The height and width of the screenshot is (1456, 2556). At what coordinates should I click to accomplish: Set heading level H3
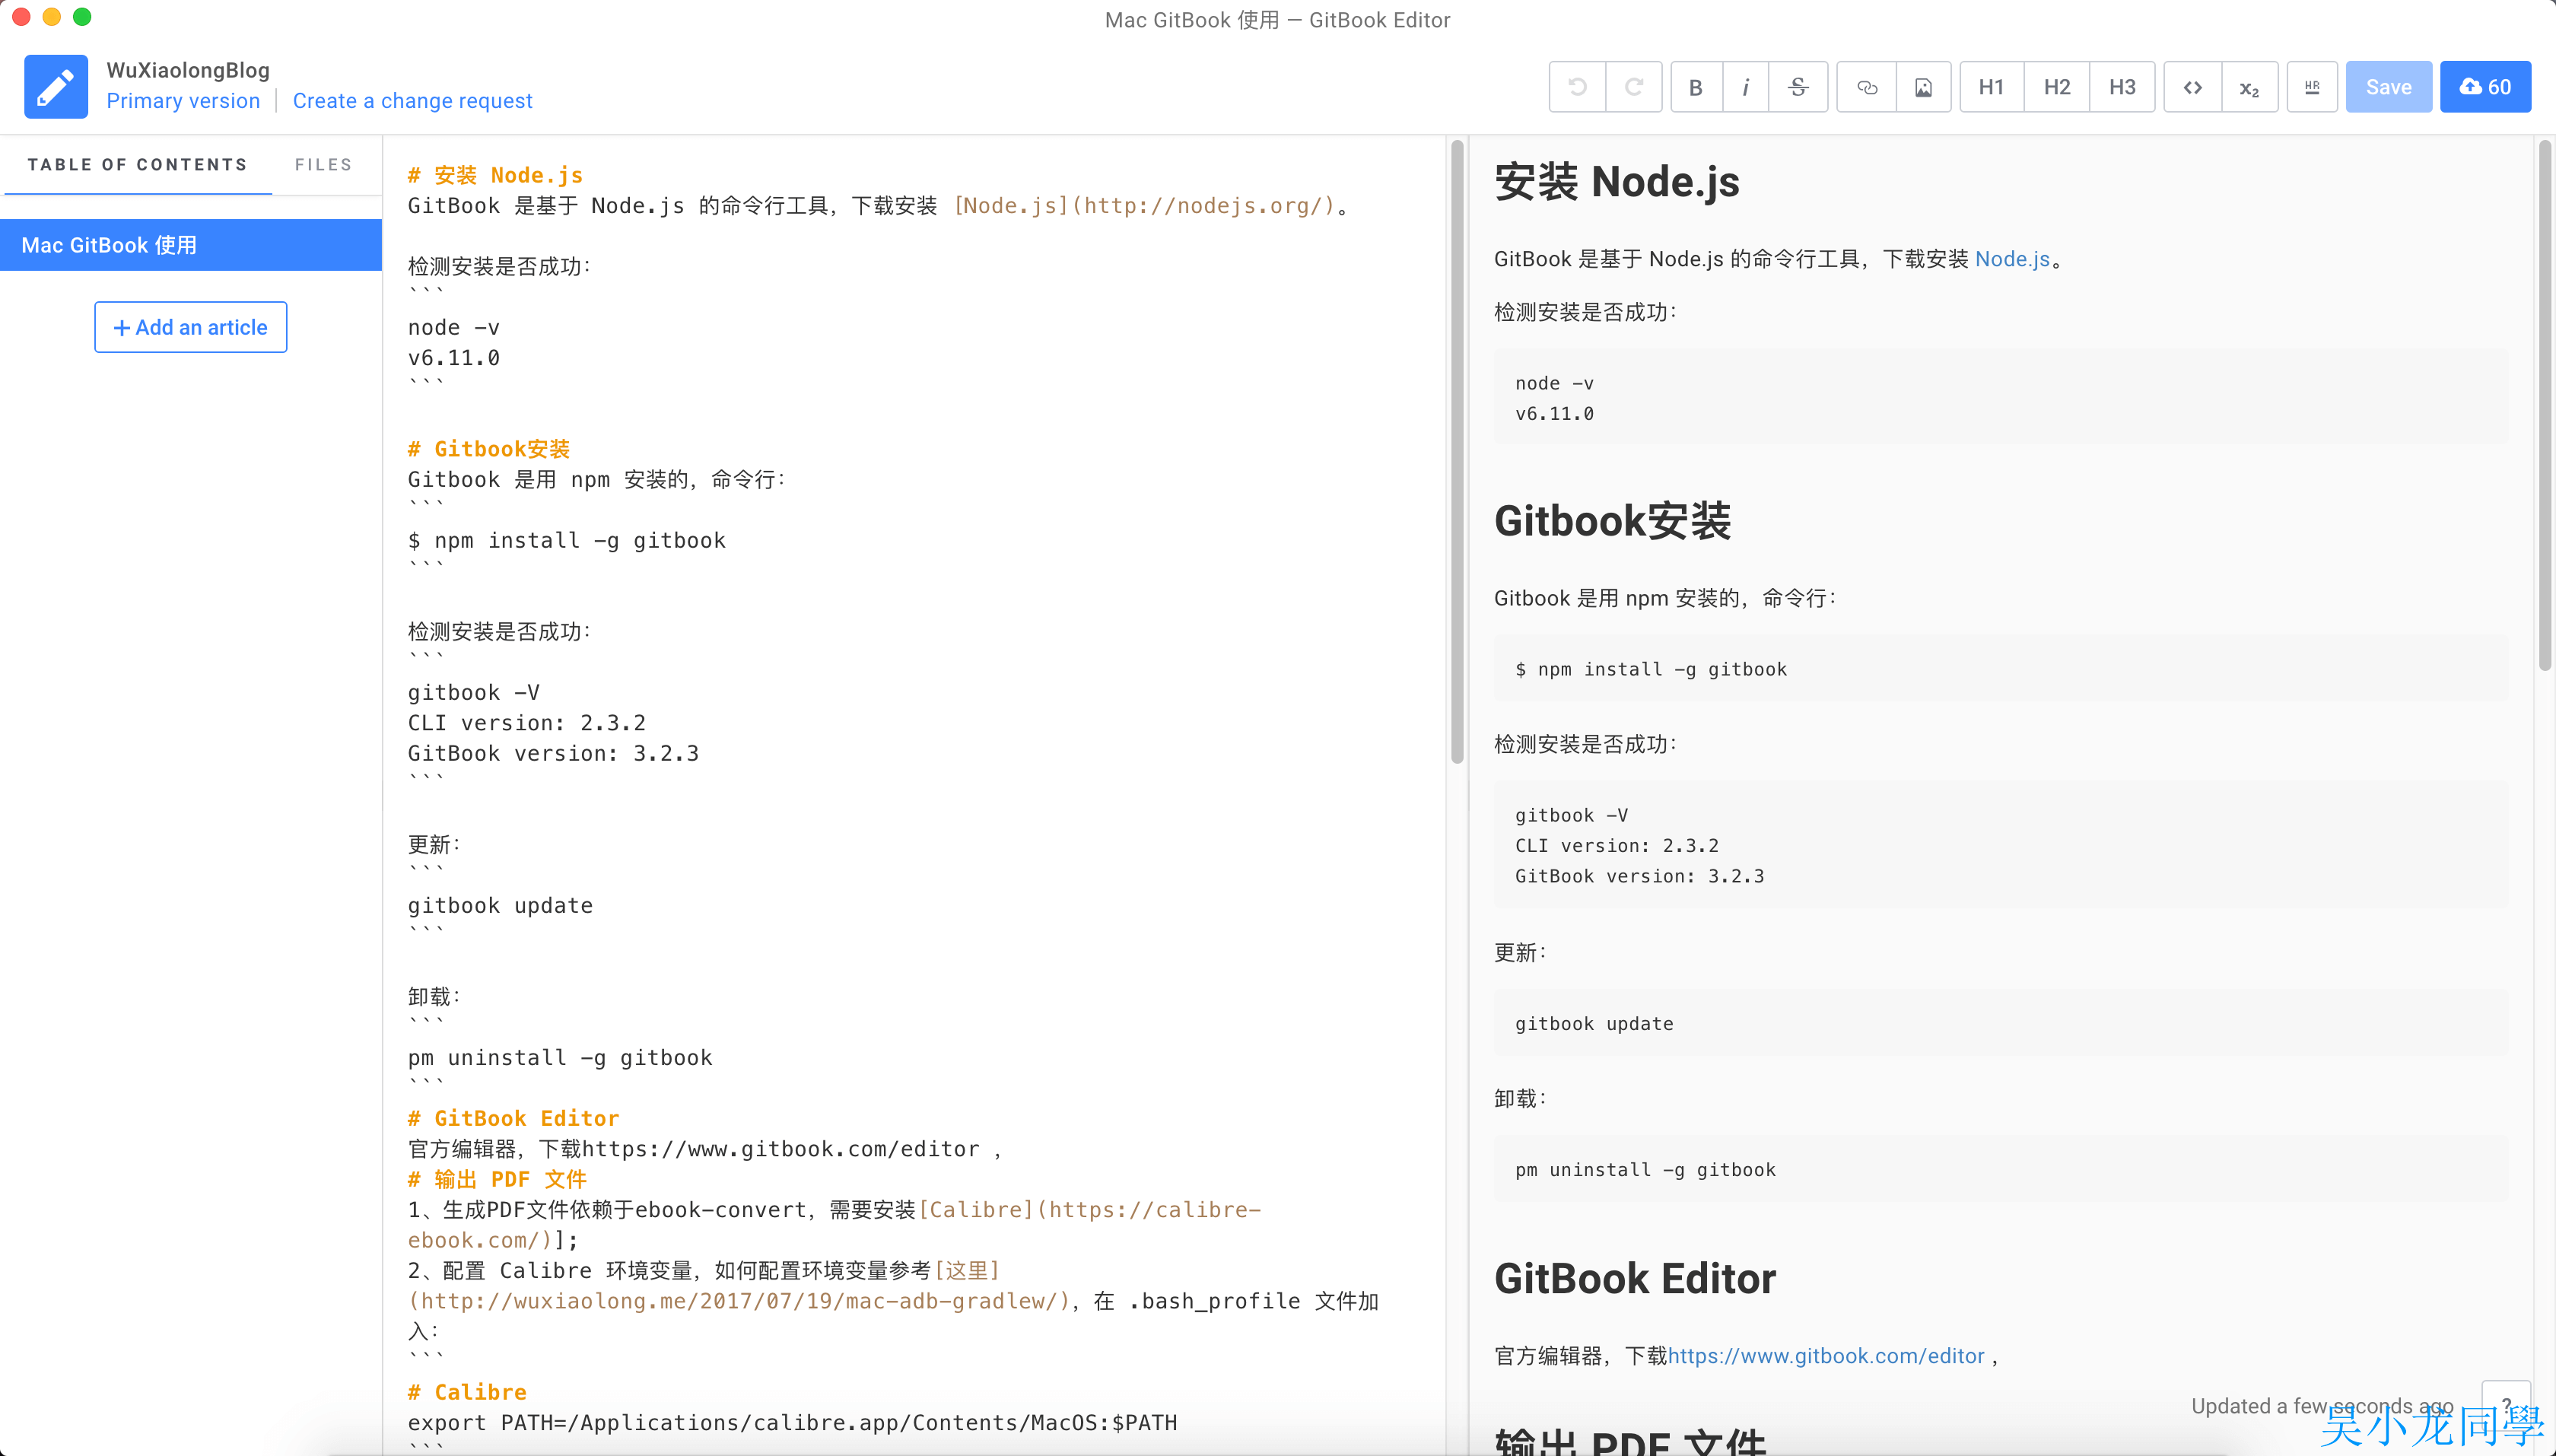tap(2122, 87)
